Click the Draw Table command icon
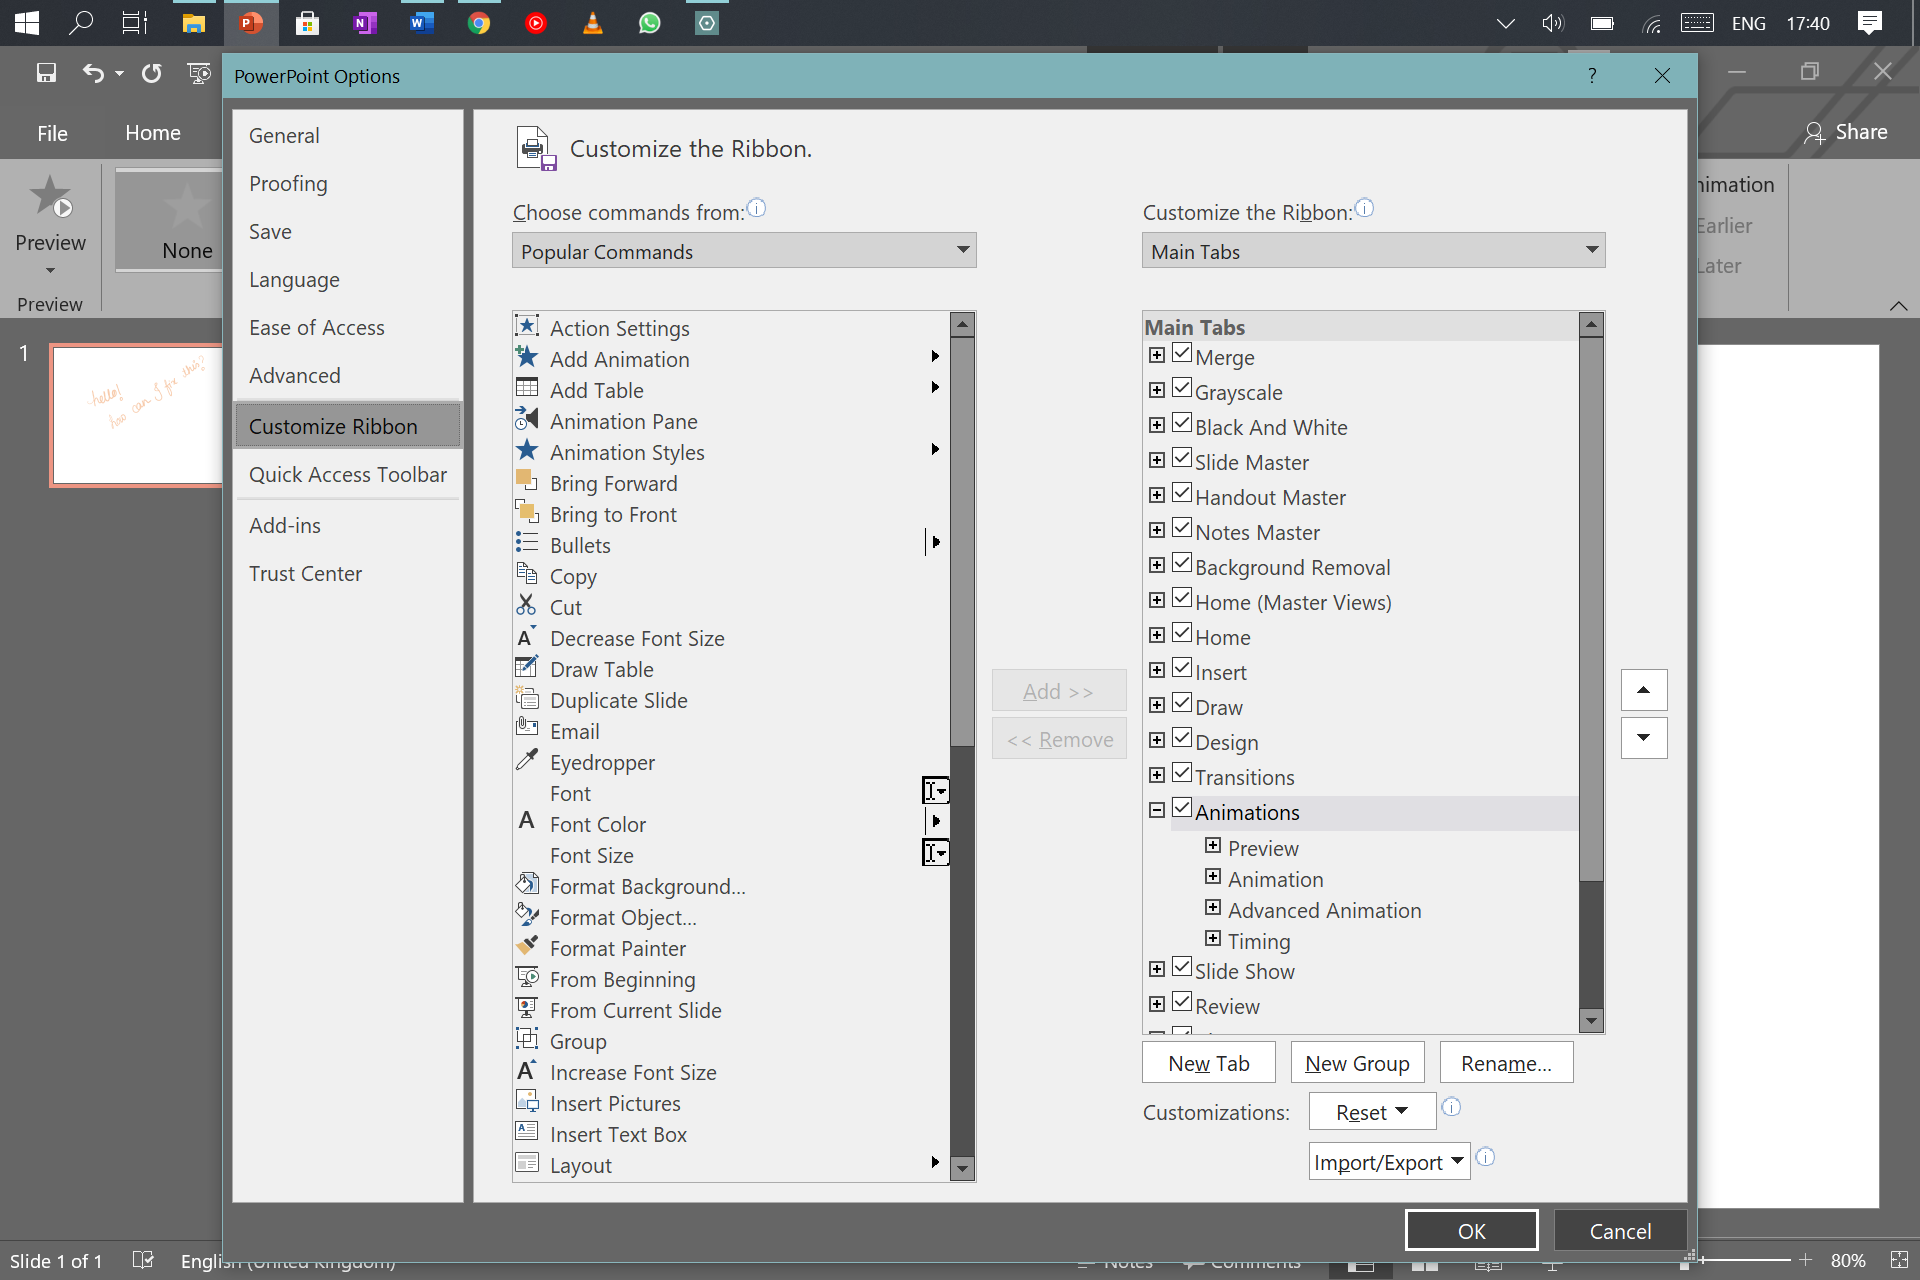1920x1280 pixels. [x=527, y=667]
